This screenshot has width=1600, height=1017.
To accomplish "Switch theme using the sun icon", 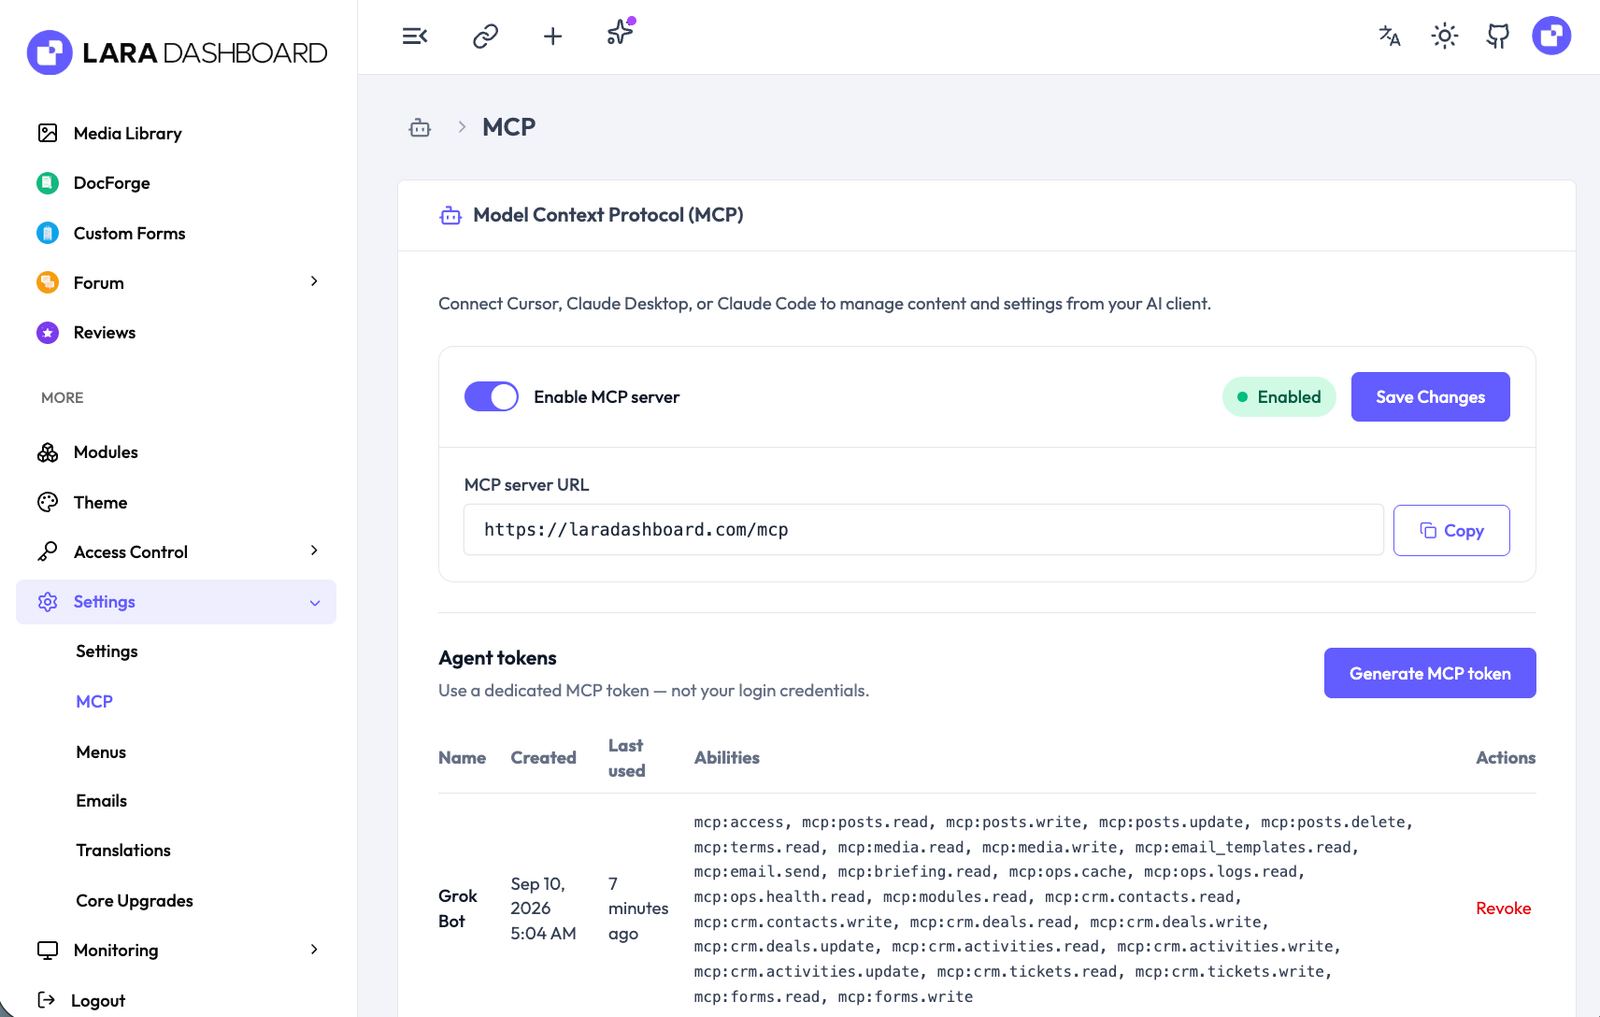I will point(1444,36).
